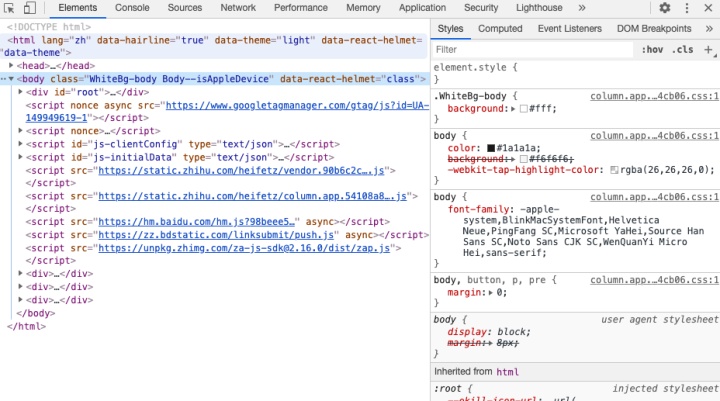Open DevTools settings gear
720x401 pixels.
coord(664,8)
